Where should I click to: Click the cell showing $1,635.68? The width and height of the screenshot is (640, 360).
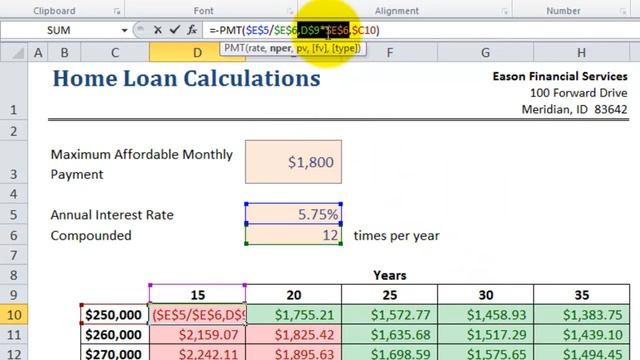(x=389, y=335)
